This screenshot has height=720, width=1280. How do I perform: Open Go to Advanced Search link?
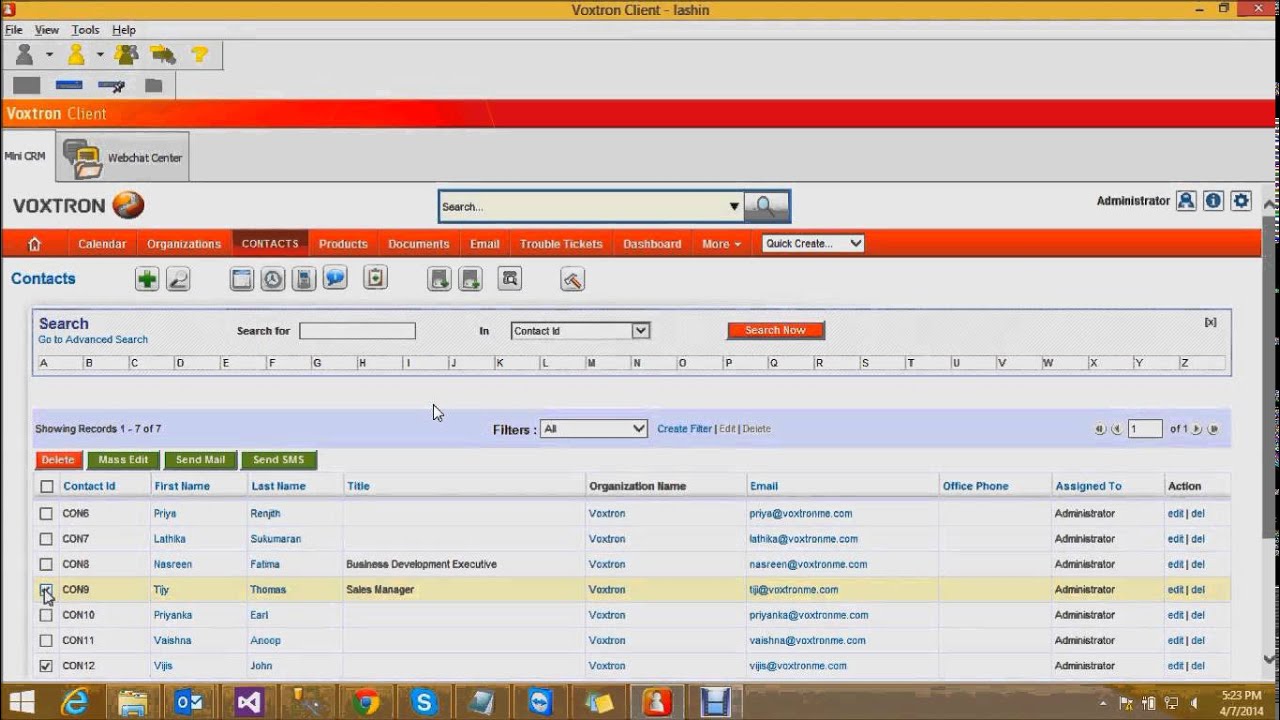pos(93,340)
